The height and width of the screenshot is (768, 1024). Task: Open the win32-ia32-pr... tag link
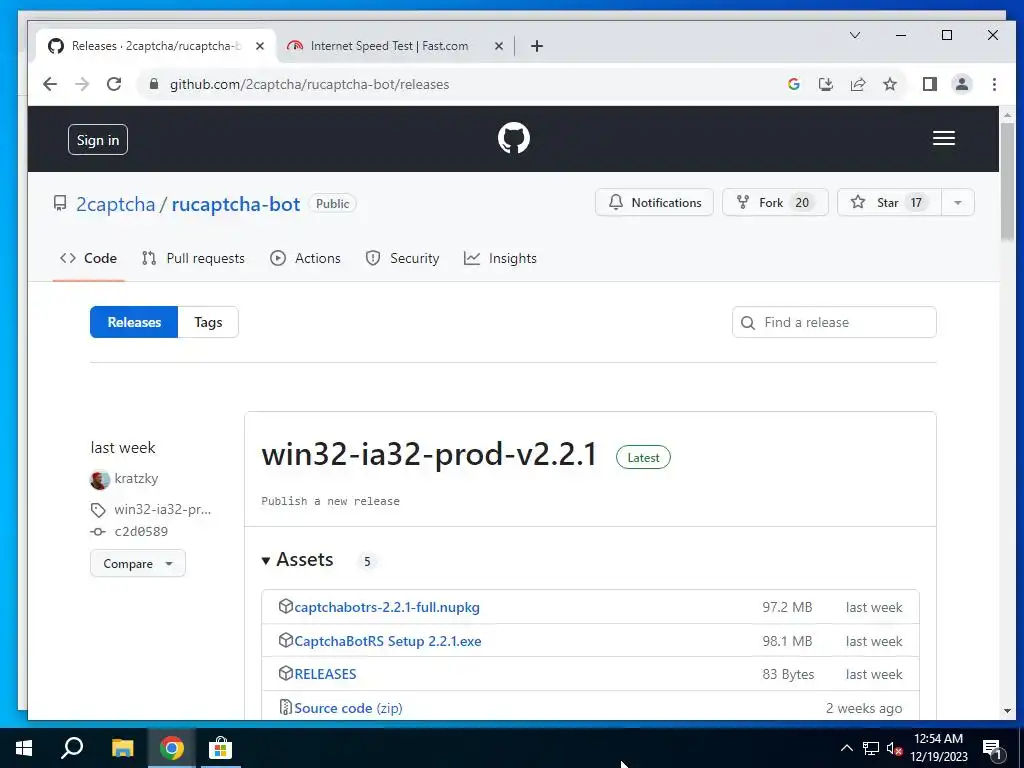pos(163,509)
